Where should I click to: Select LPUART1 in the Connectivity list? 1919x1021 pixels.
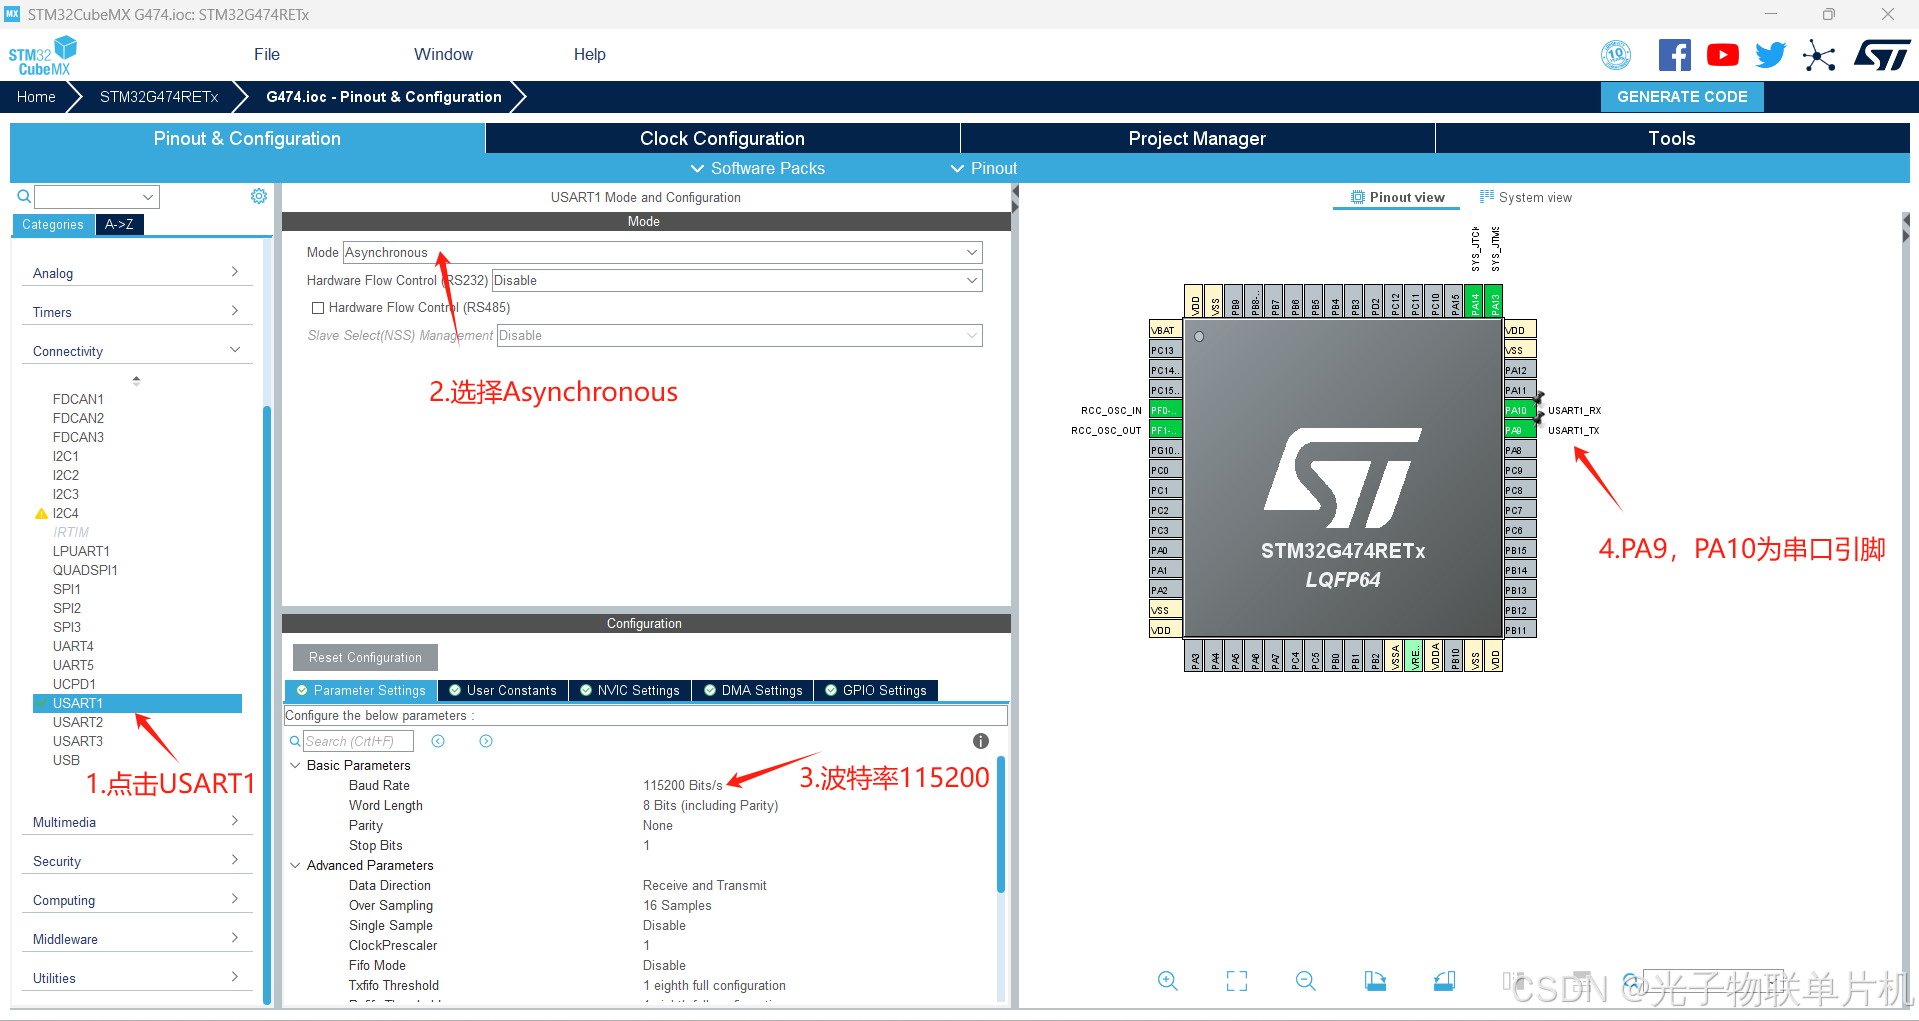tap(81, 551)
